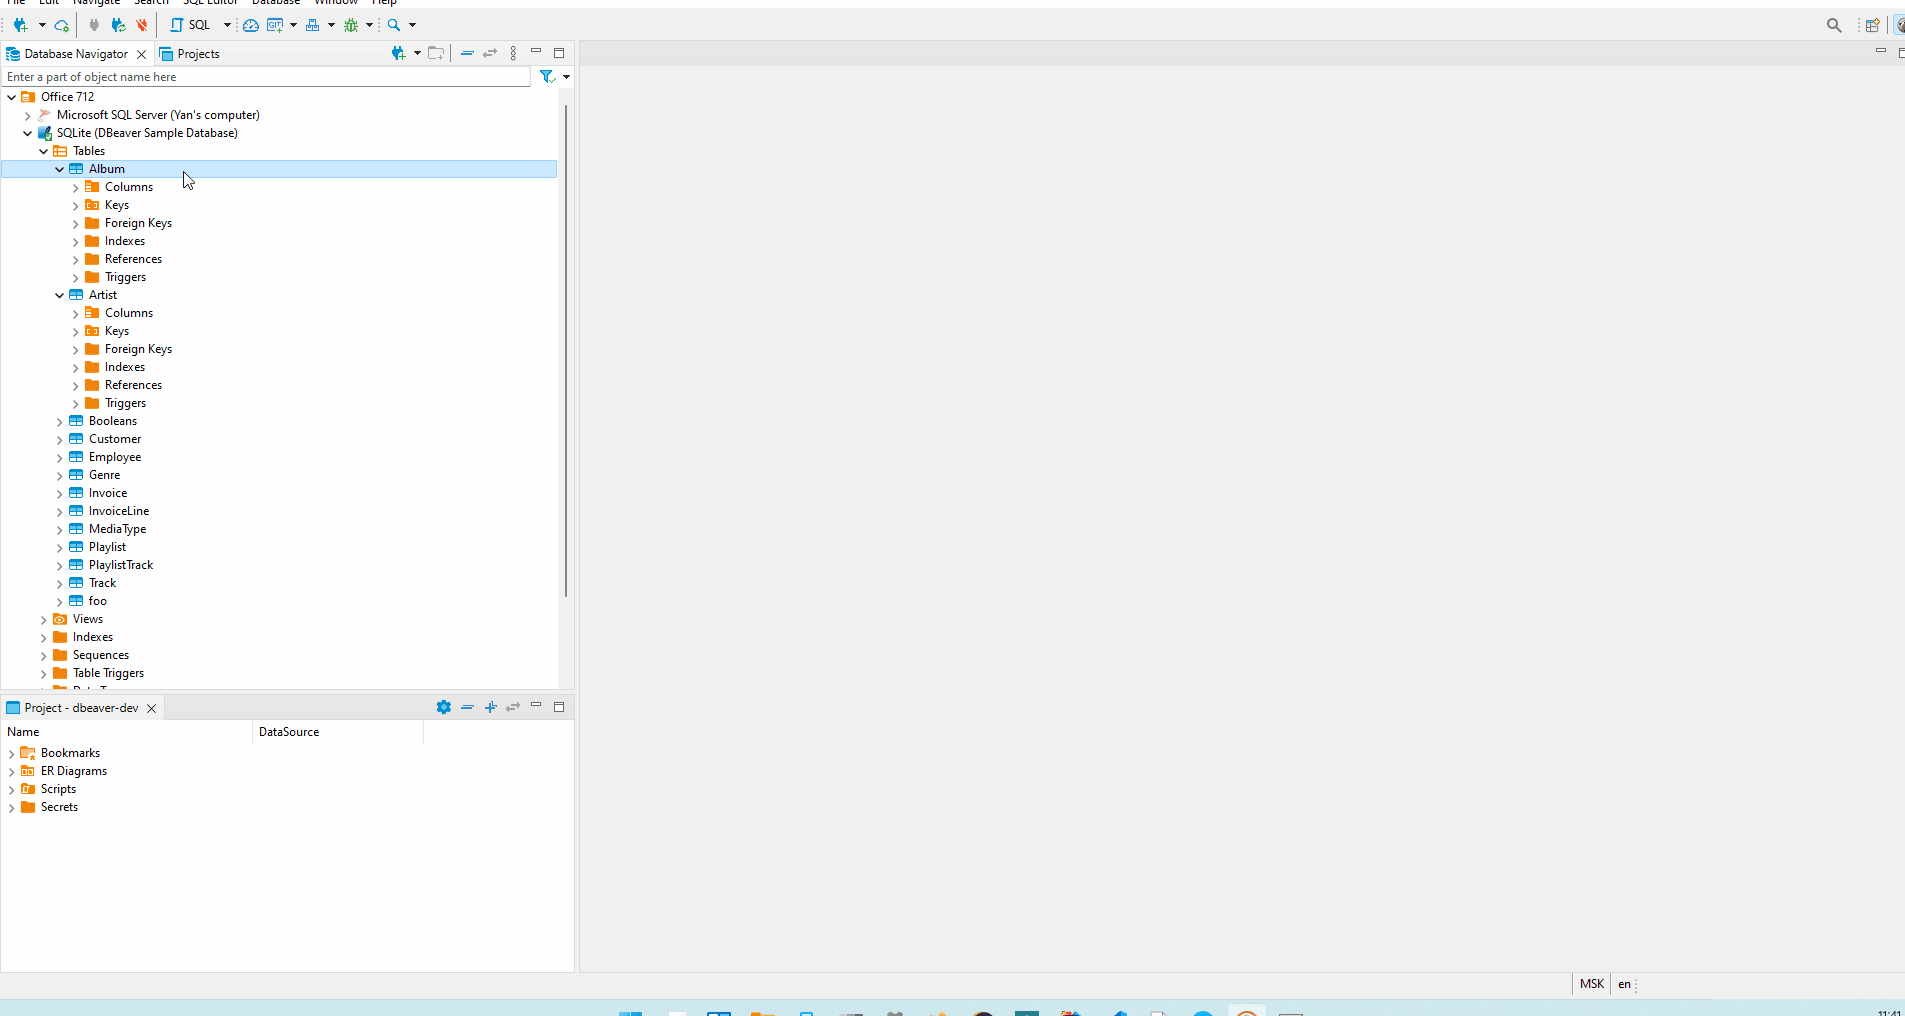
Task: Open the filter settings dropdown arrow
Action: click(566, 77)
